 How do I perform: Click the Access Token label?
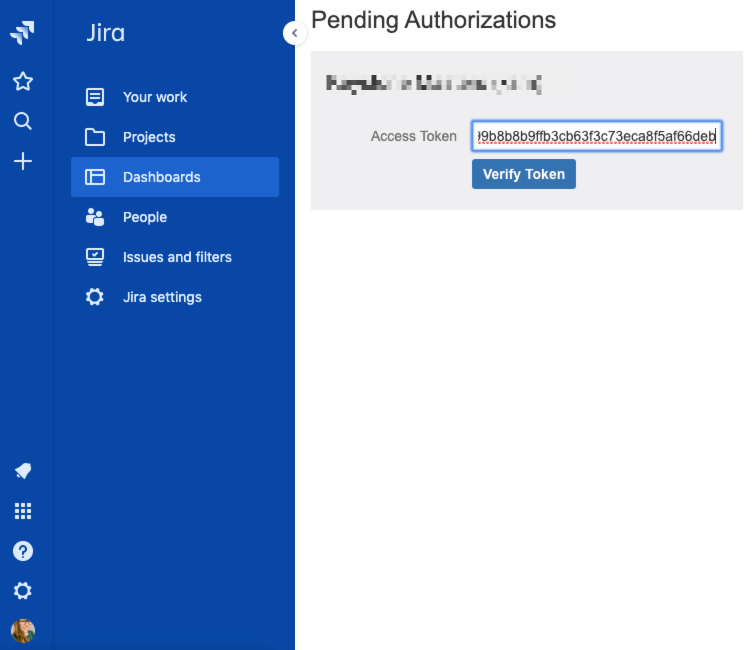tap(413, 136)
